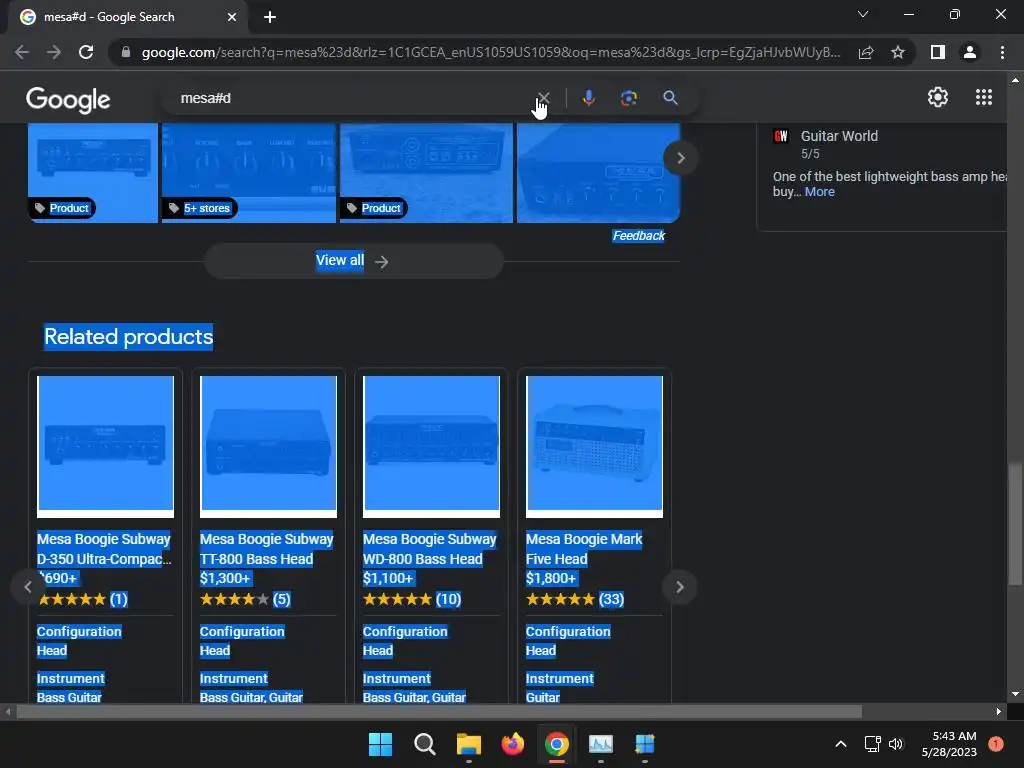Image resolution: width=1024 pixels, height=768 pixels.
Task: Open Windows taskbar search
Action: click(424, 744)
